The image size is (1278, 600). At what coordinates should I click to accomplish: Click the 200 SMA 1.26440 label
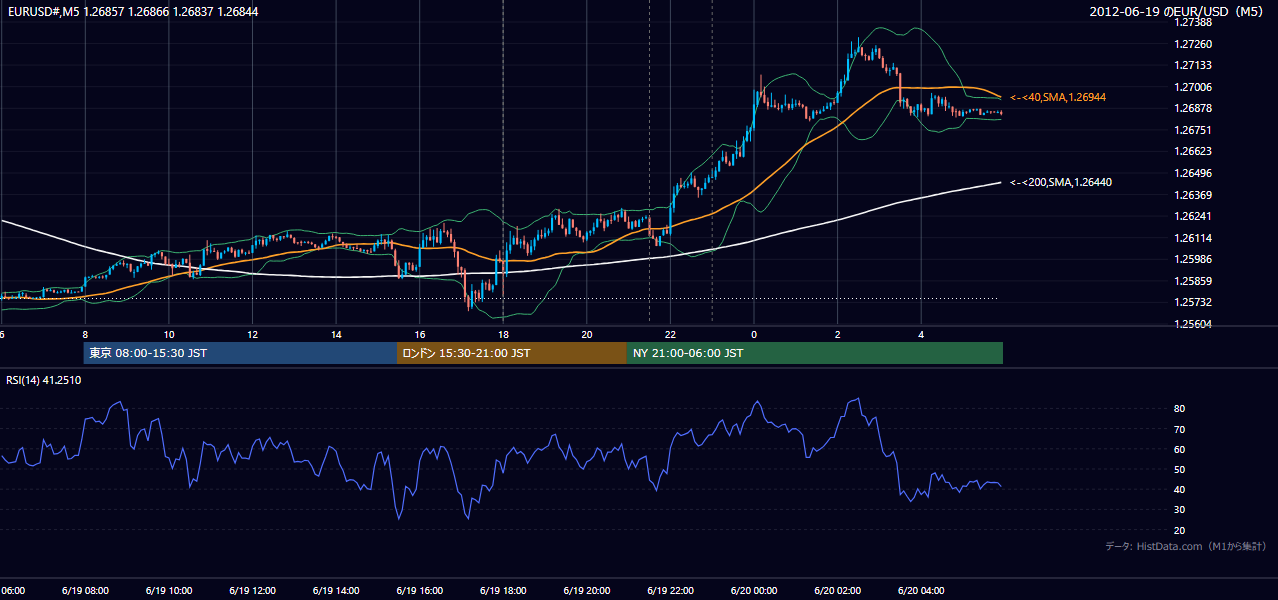(x=1061, y=182)
